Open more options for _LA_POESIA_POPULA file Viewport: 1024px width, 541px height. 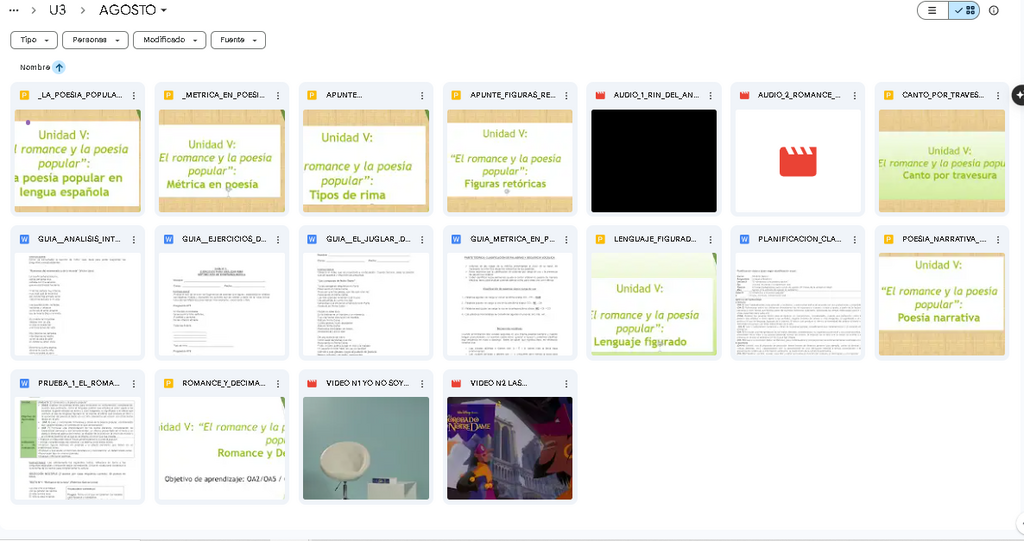point(134,95)
